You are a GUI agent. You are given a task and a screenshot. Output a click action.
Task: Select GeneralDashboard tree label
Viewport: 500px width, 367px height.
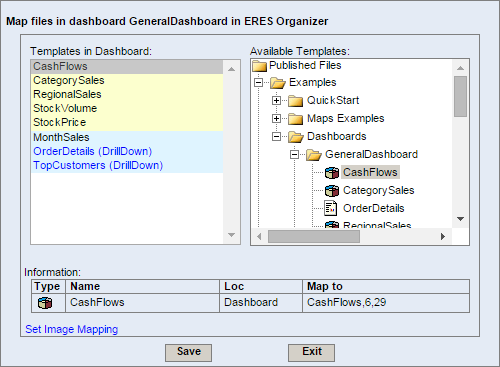[371, 154]
